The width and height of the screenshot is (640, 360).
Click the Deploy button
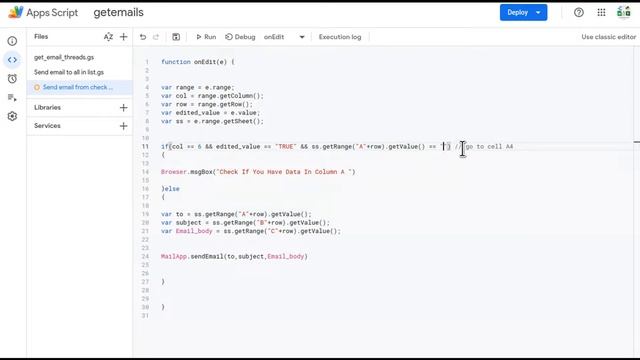(523, 13)
